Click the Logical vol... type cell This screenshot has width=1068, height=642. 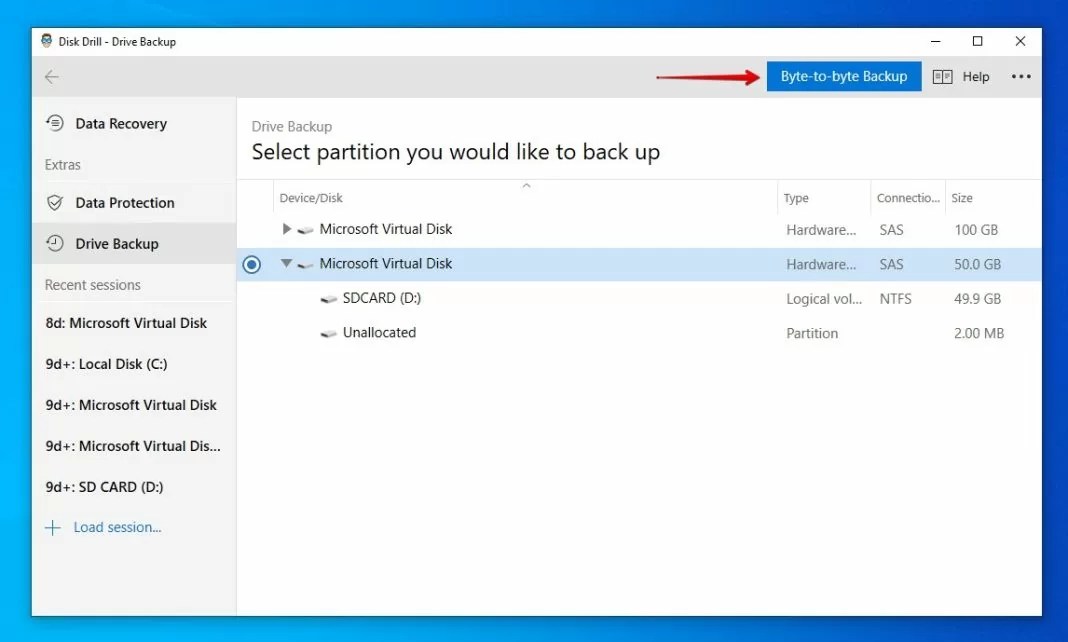824,299
